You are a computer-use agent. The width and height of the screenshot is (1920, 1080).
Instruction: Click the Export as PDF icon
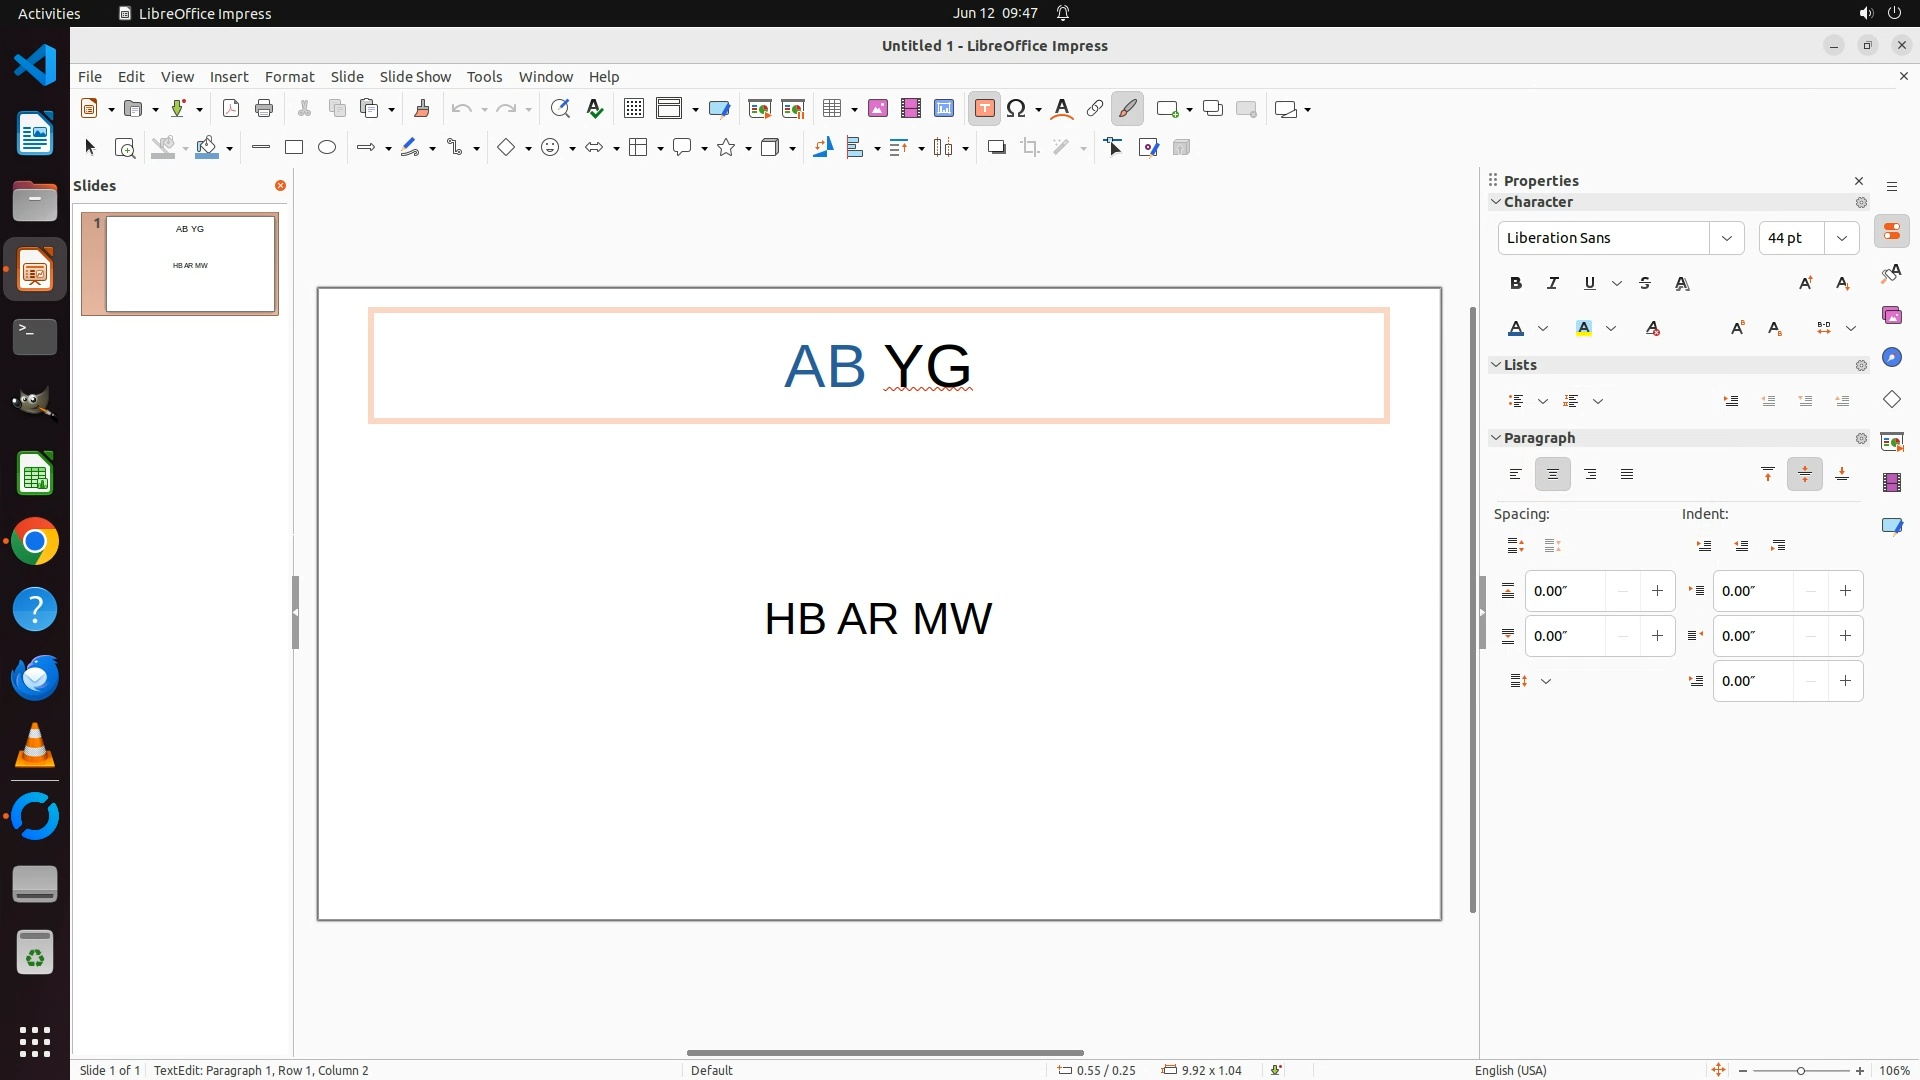coord(231,109)
